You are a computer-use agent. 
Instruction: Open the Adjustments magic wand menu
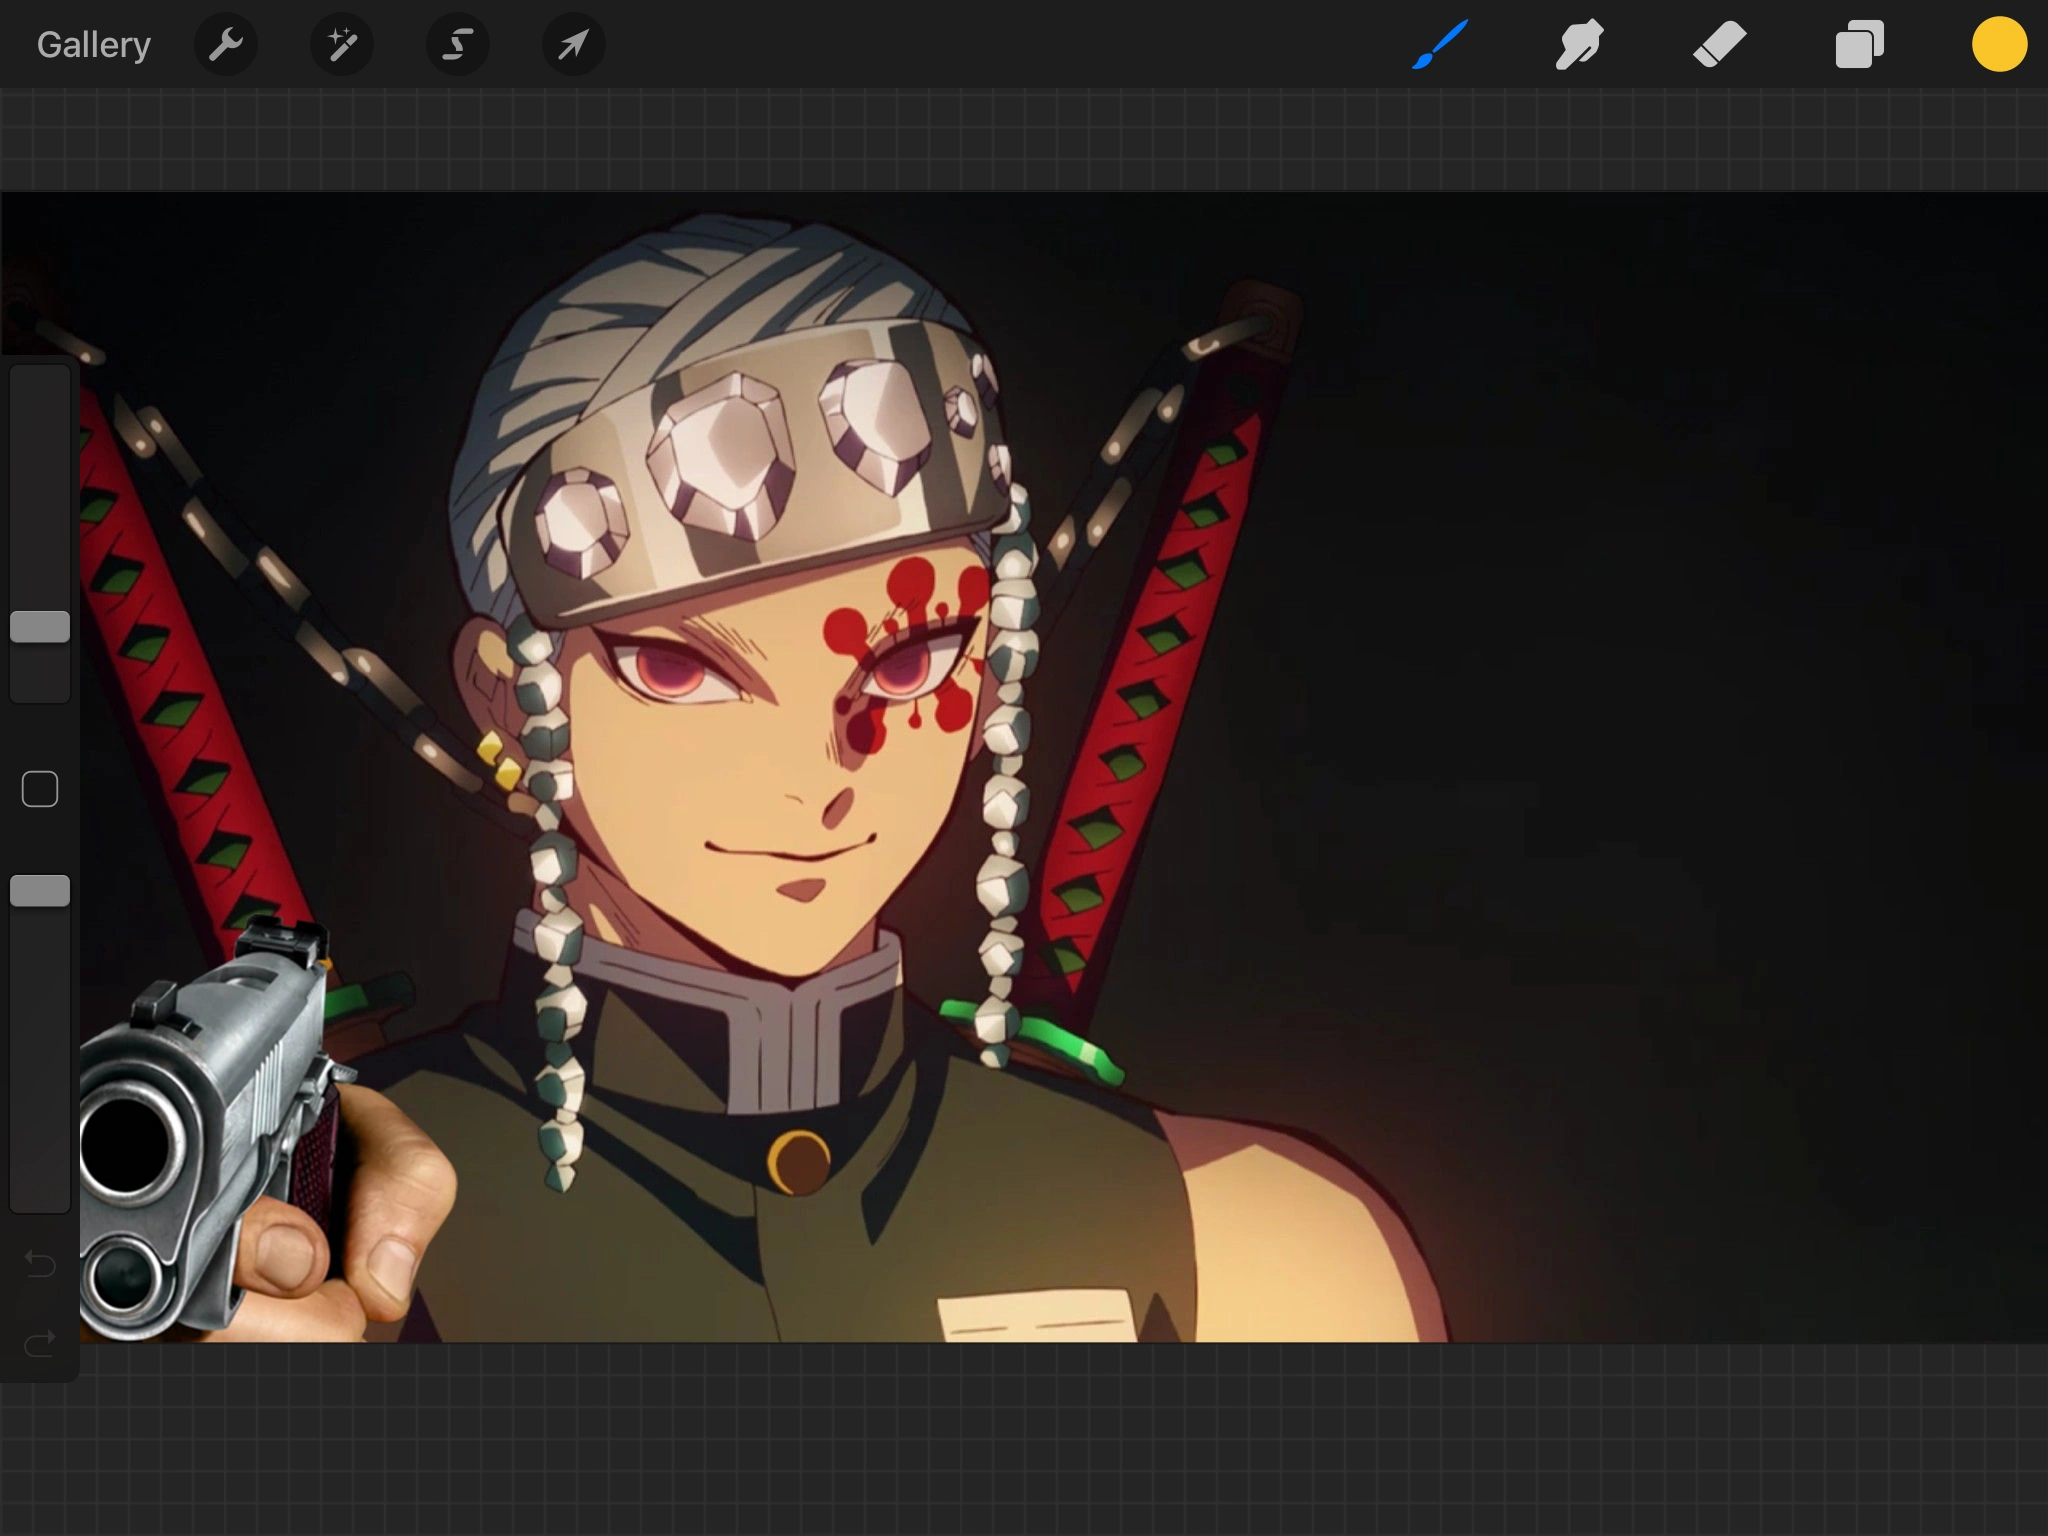coord(342,45)
